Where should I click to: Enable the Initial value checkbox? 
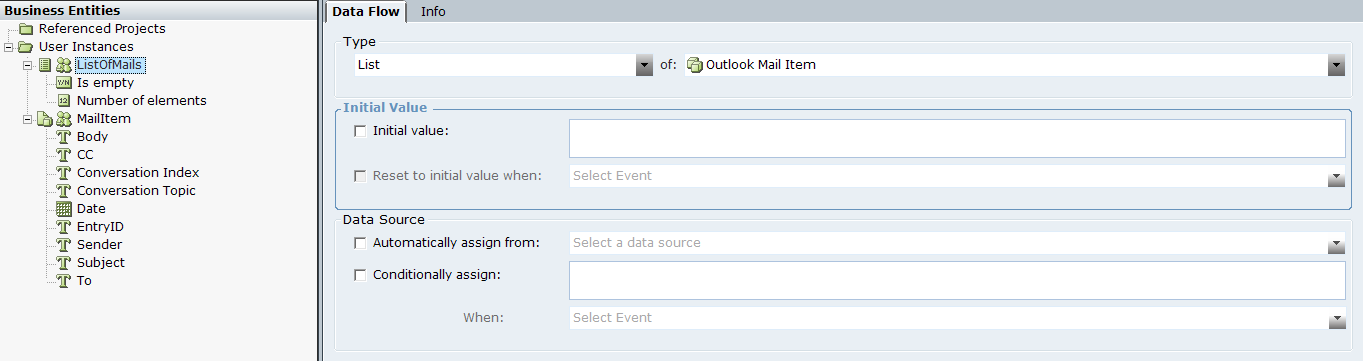coord(361,130)
